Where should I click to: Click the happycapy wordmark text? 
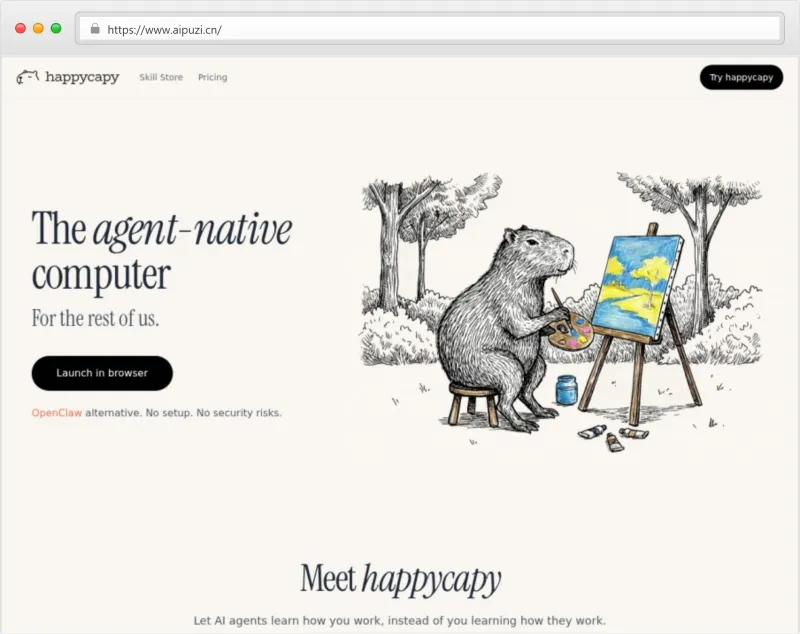click(x=82, y=77)
